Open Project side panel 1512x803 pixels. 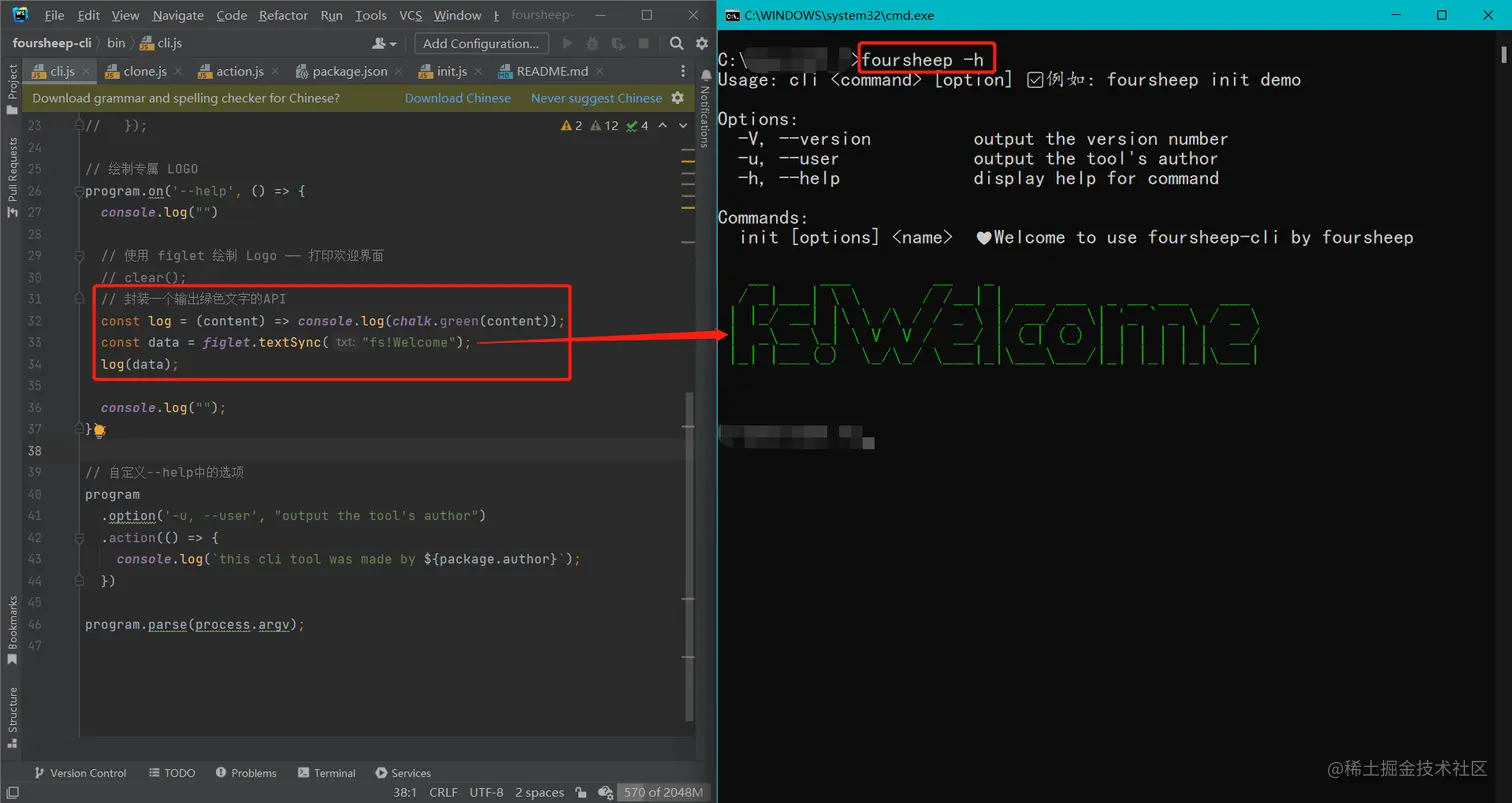(x=13, y=89)
